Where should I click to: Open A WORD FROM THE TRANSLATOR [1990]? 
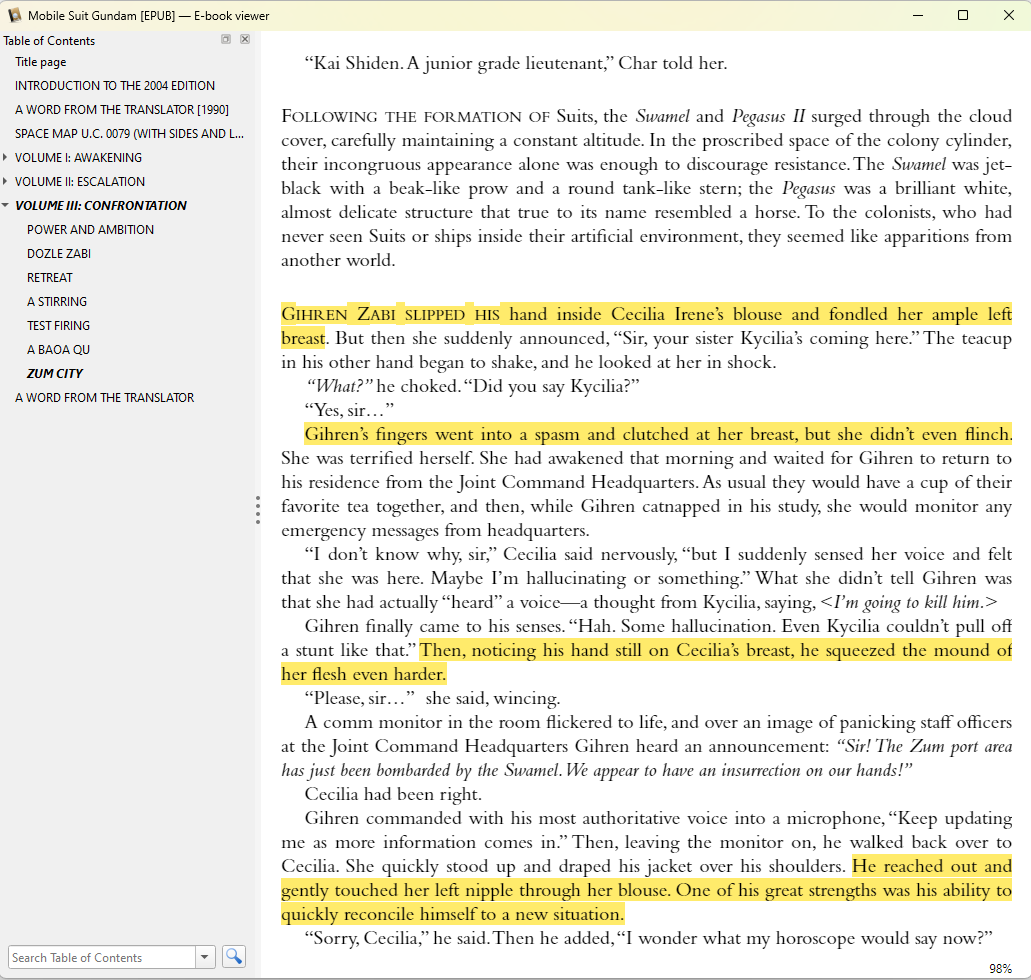[x=122, y=110]
